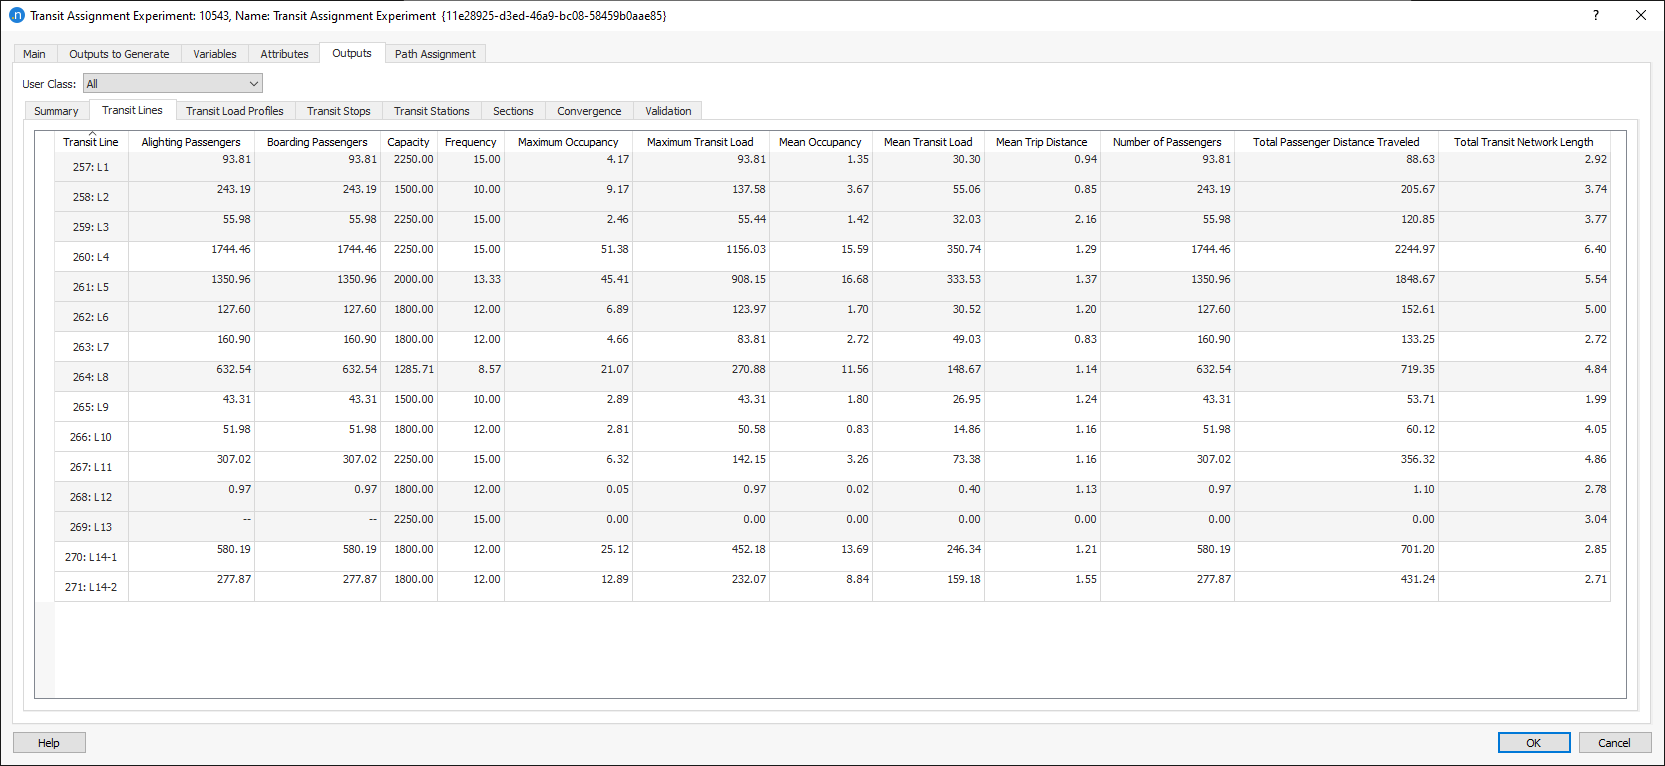This screenshot has width=1665, height=766.
Task: Click the Mean Trip Distance column header
Action: (x=1041, y=142)
